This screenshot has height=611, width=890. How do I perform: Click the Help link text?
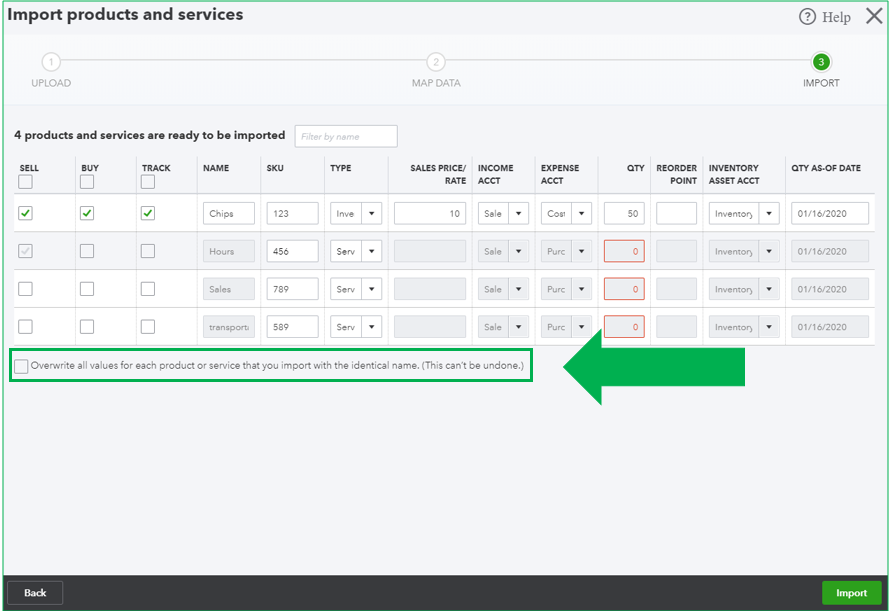pos(836,17)
